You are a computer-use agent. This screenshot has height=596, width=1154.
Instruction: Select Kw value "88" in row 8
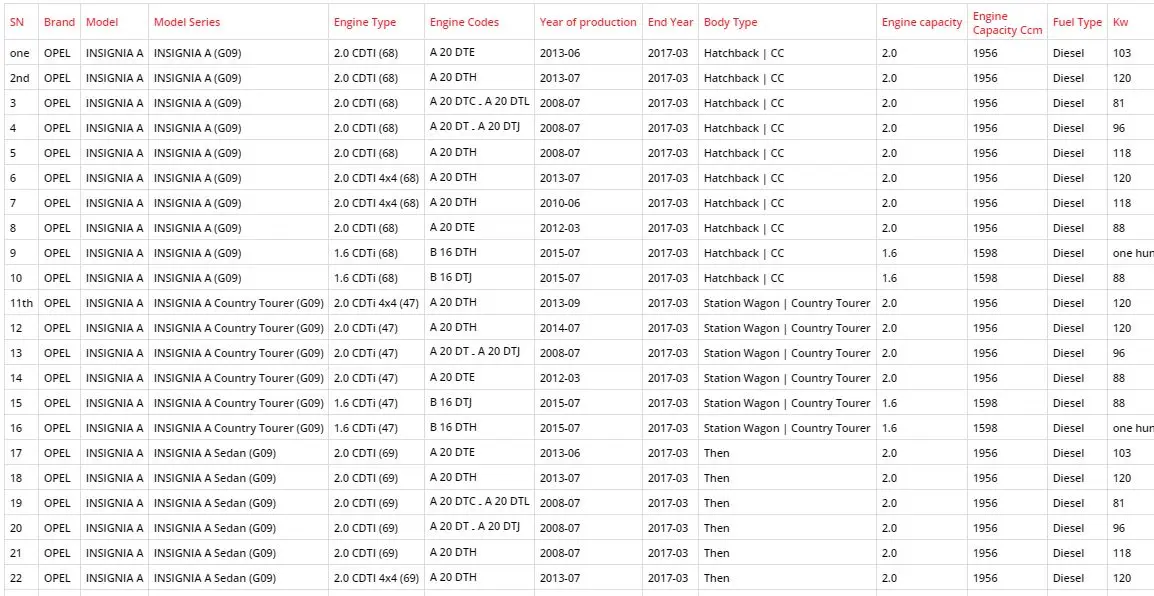coord(1119,228)
